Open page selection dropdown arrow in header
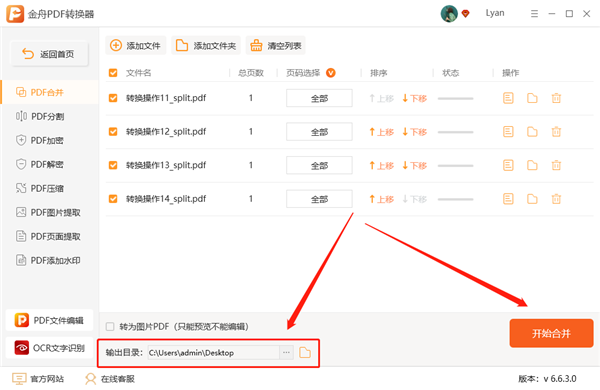600x390 pixels. [331, 73]
